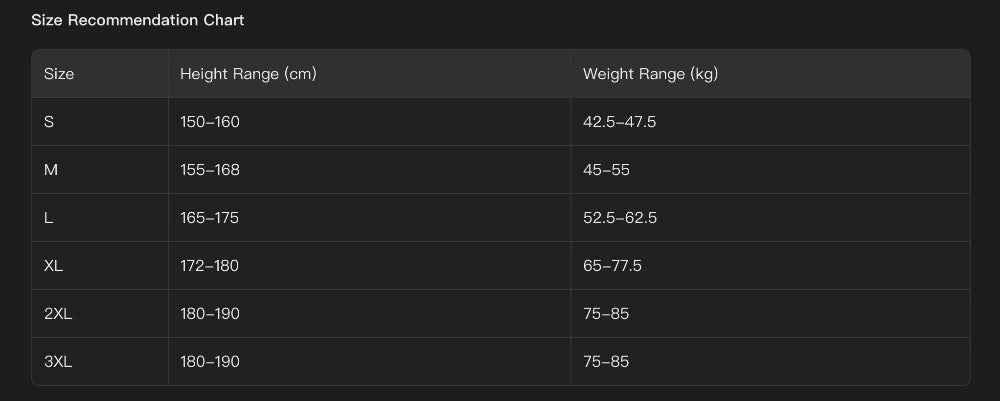Viewport: 1000px width, 401px height.
Task: Click the weight range in the 3XL row
Action: [606, 362]
